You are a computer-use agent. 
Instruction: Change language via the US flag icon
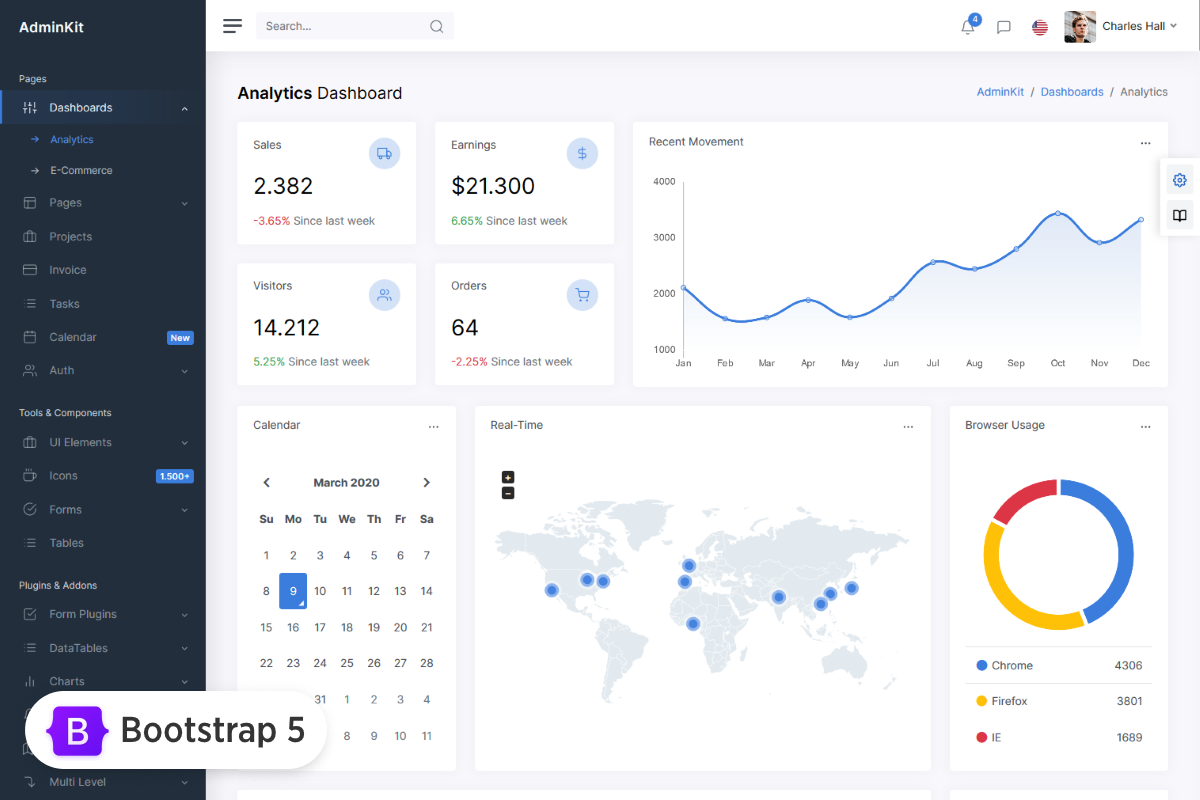(1039, 27)
